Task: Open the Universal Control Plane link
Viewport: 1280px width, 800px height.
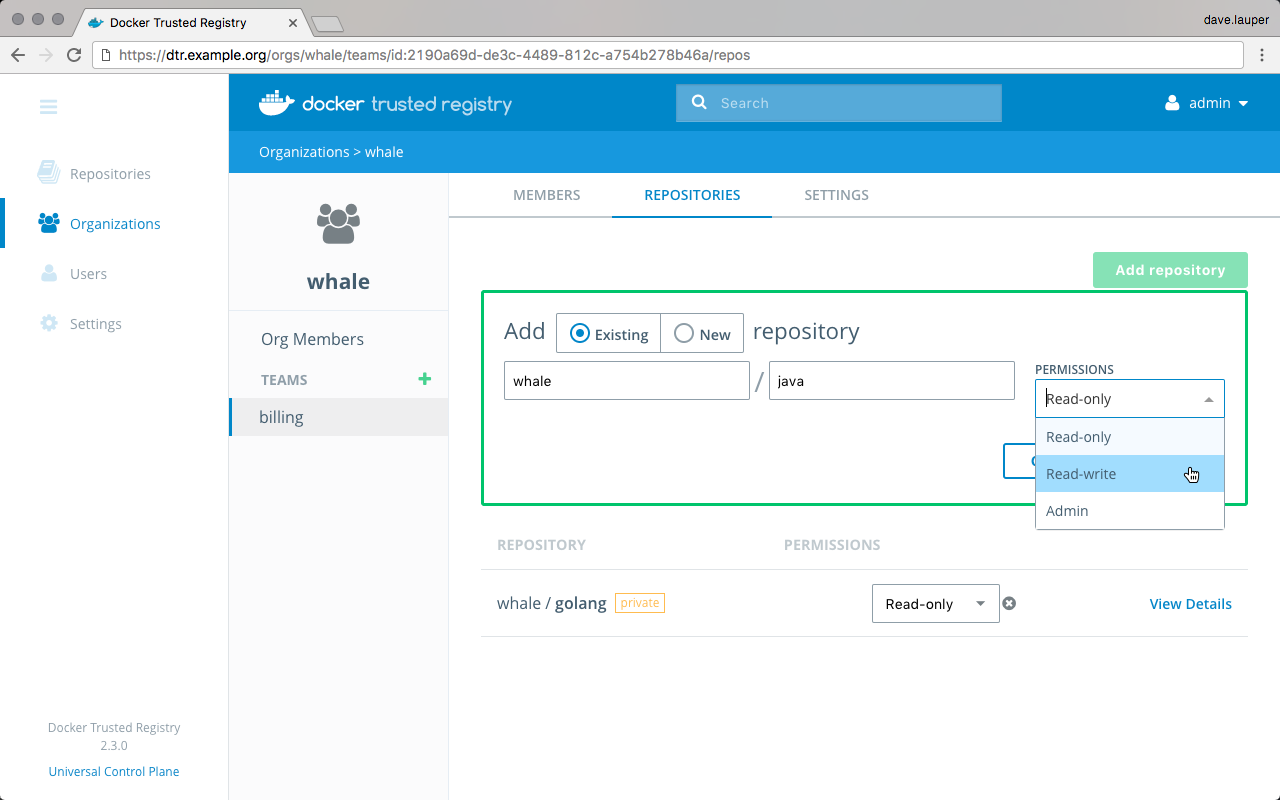Action: click(x=114, y=772)
